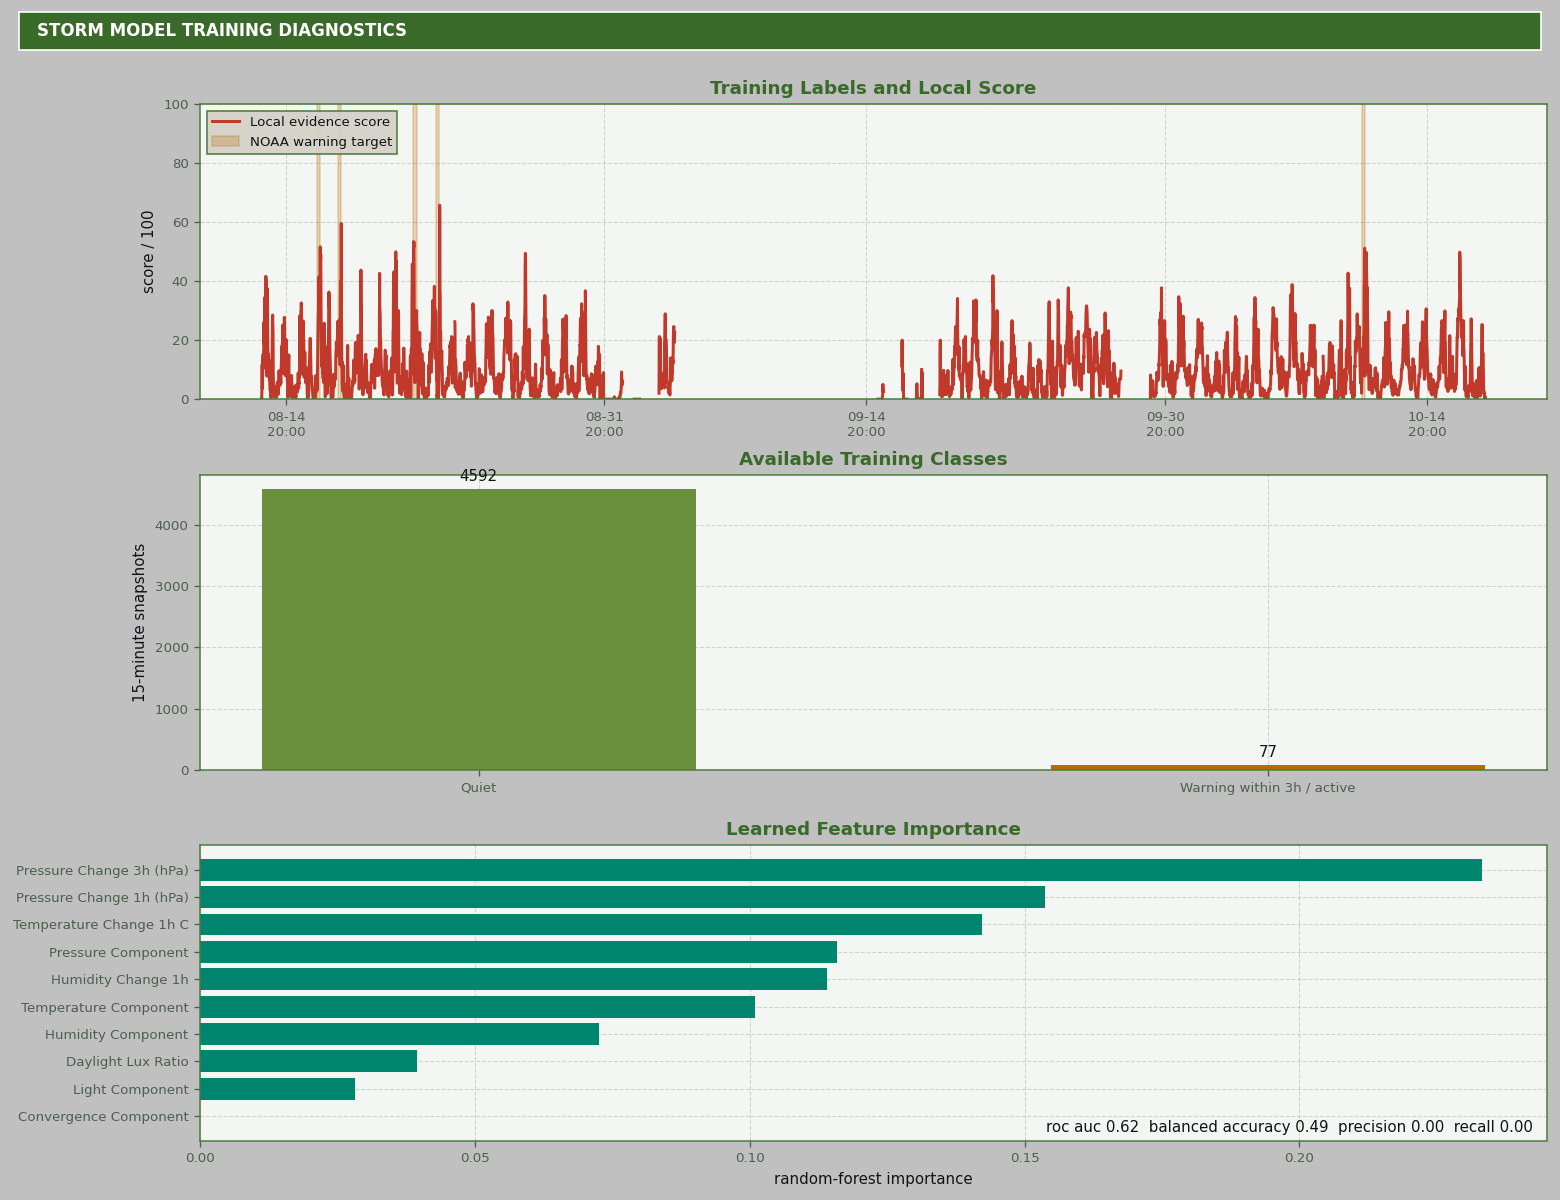Image resolution: width=1560 pixels, height=1200 pixels.
Task: Click the 'Temperature Change 1h C' feature label
Action: click(x=101, y=925)
